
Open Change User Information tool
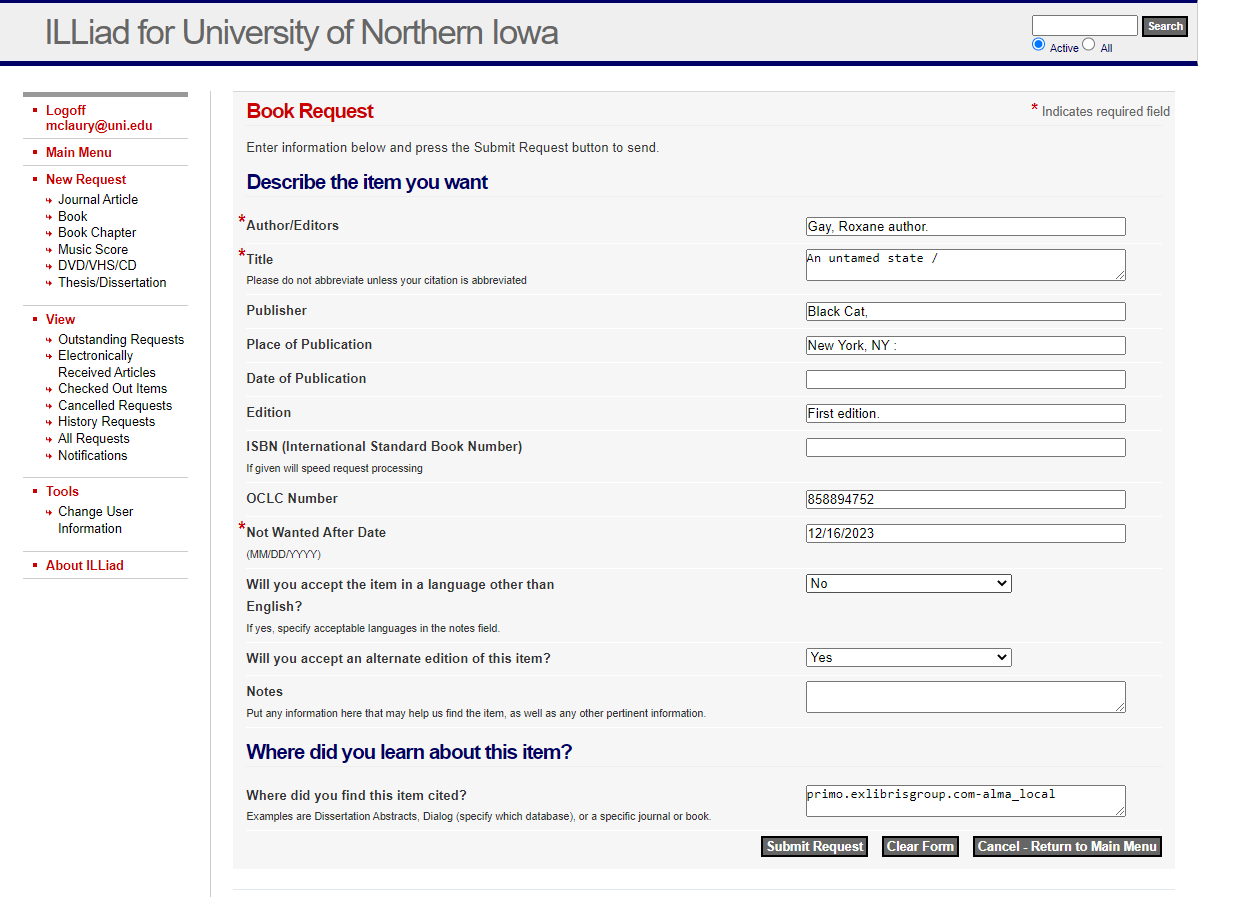click(x=96, y=520)
